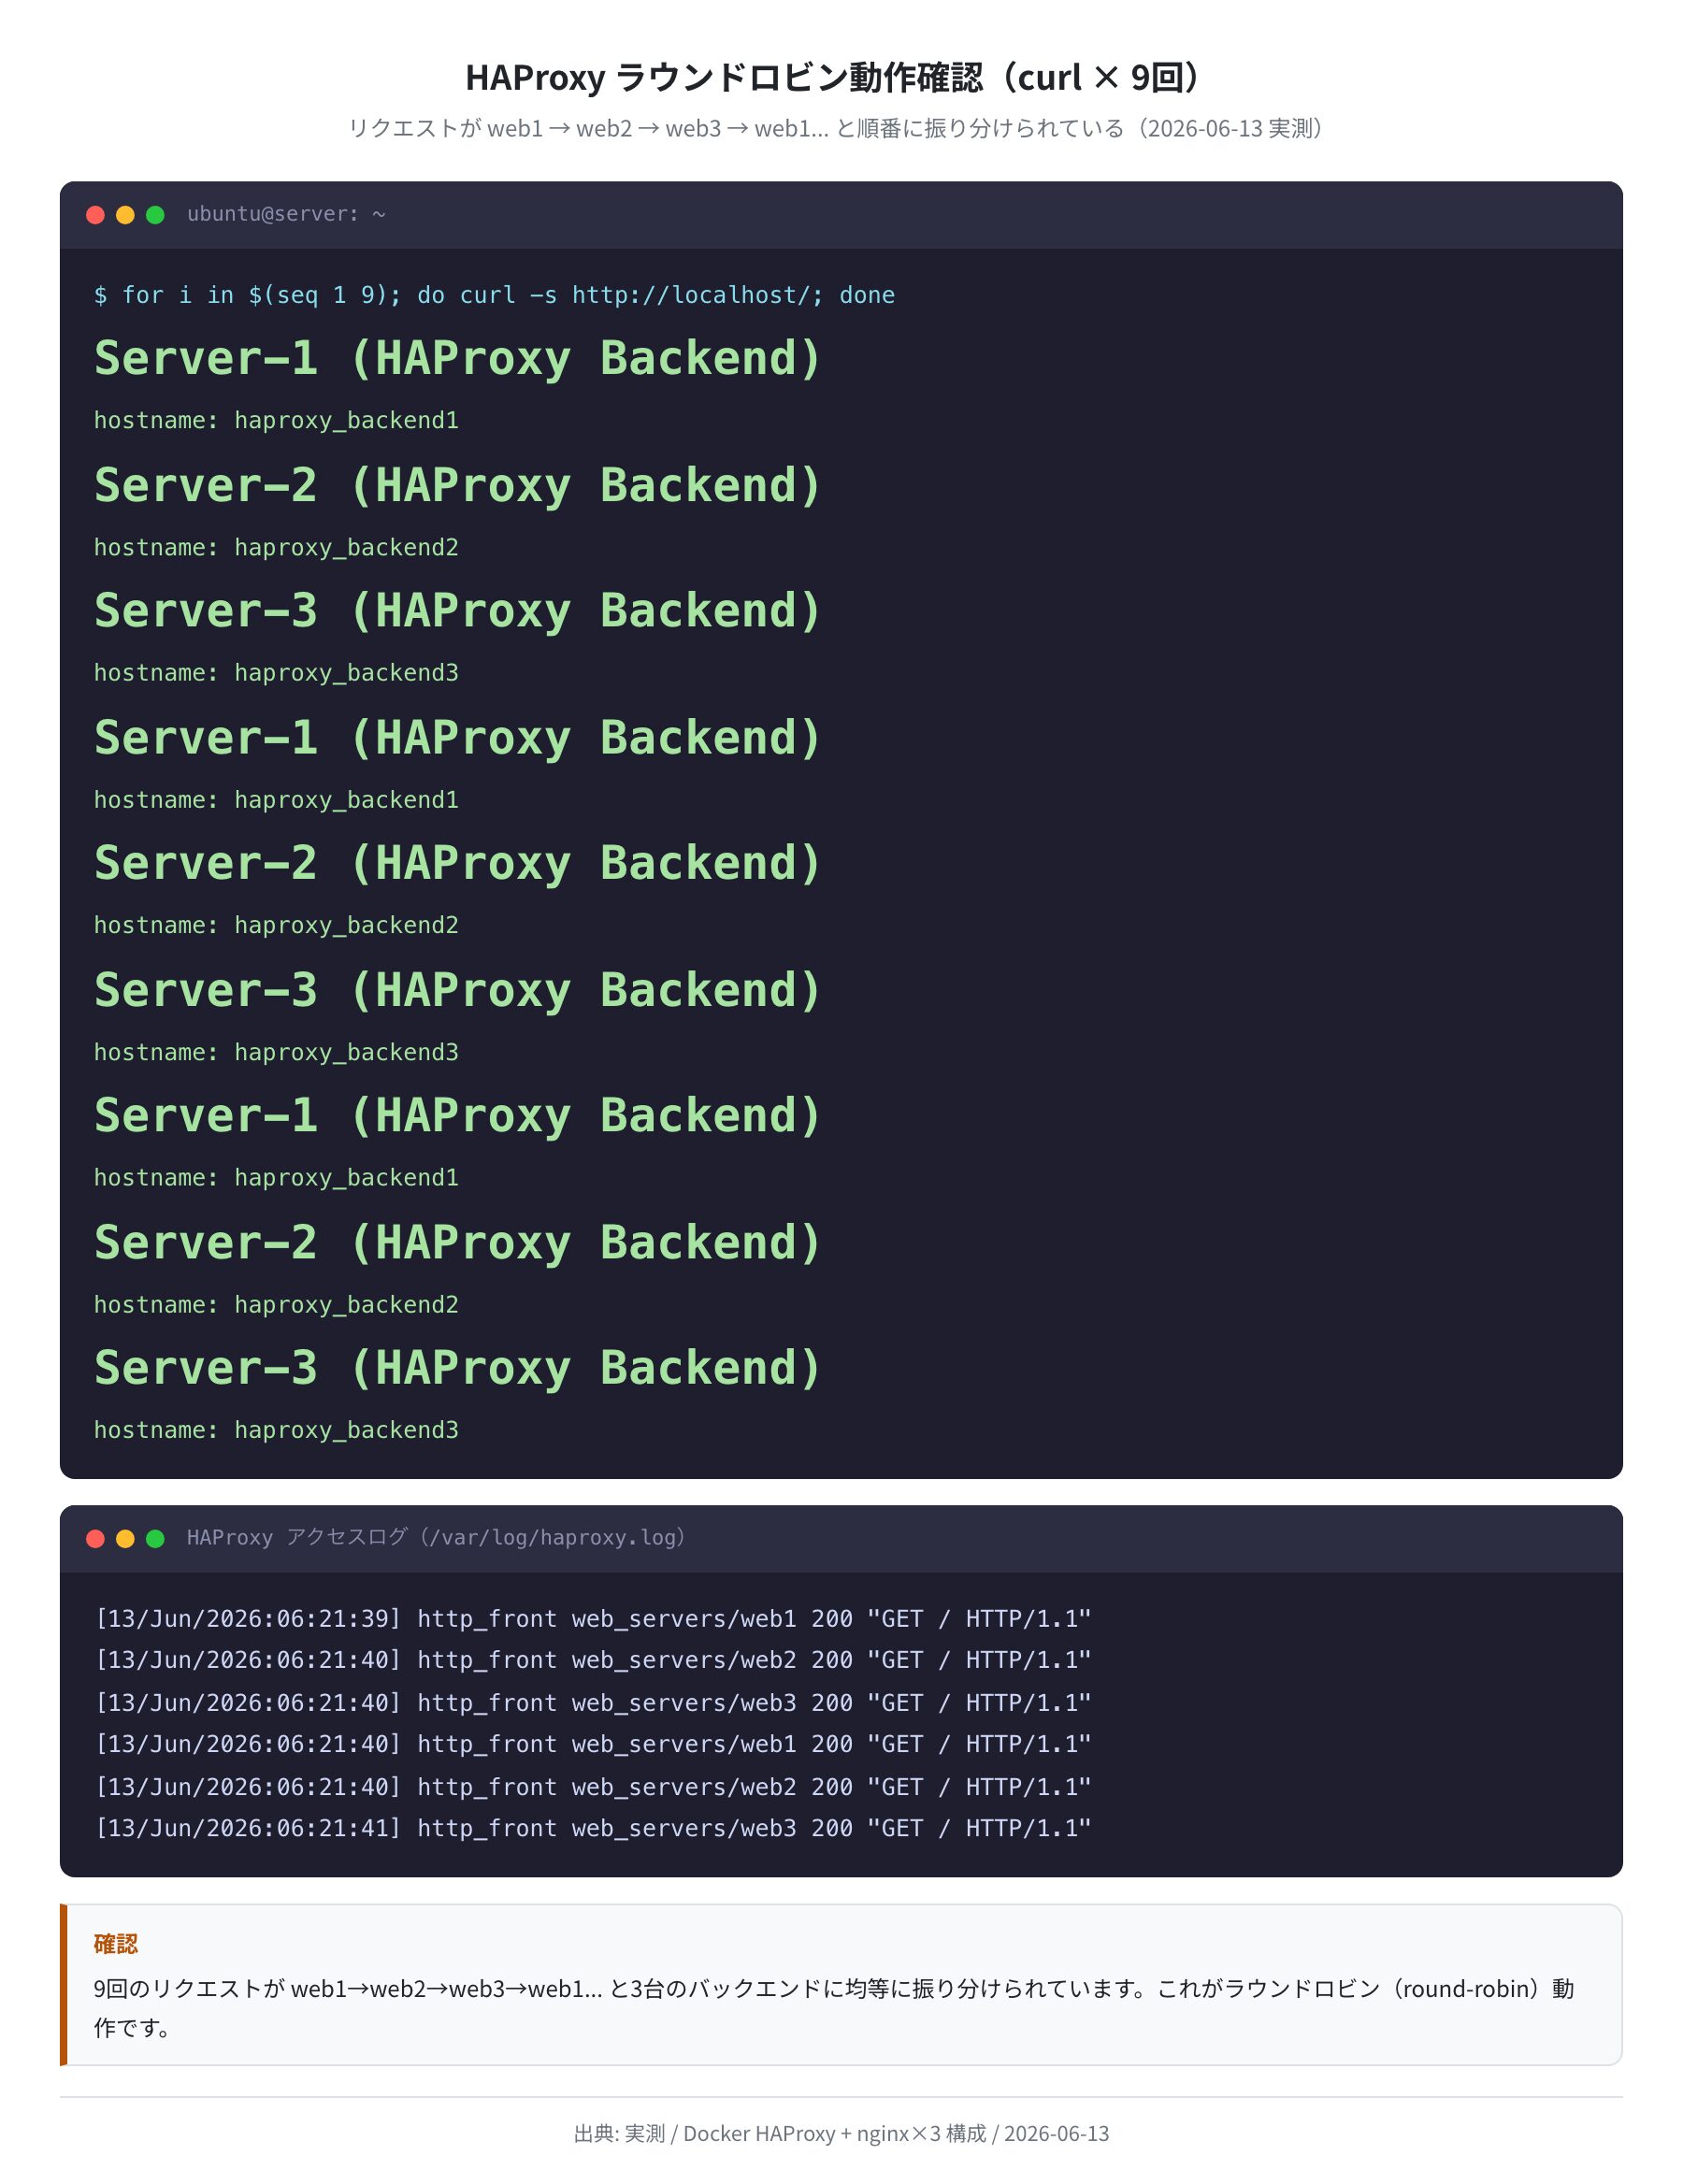Click the last 'hostname: haproxy_backend3' output line

(x=276, y=1430)
